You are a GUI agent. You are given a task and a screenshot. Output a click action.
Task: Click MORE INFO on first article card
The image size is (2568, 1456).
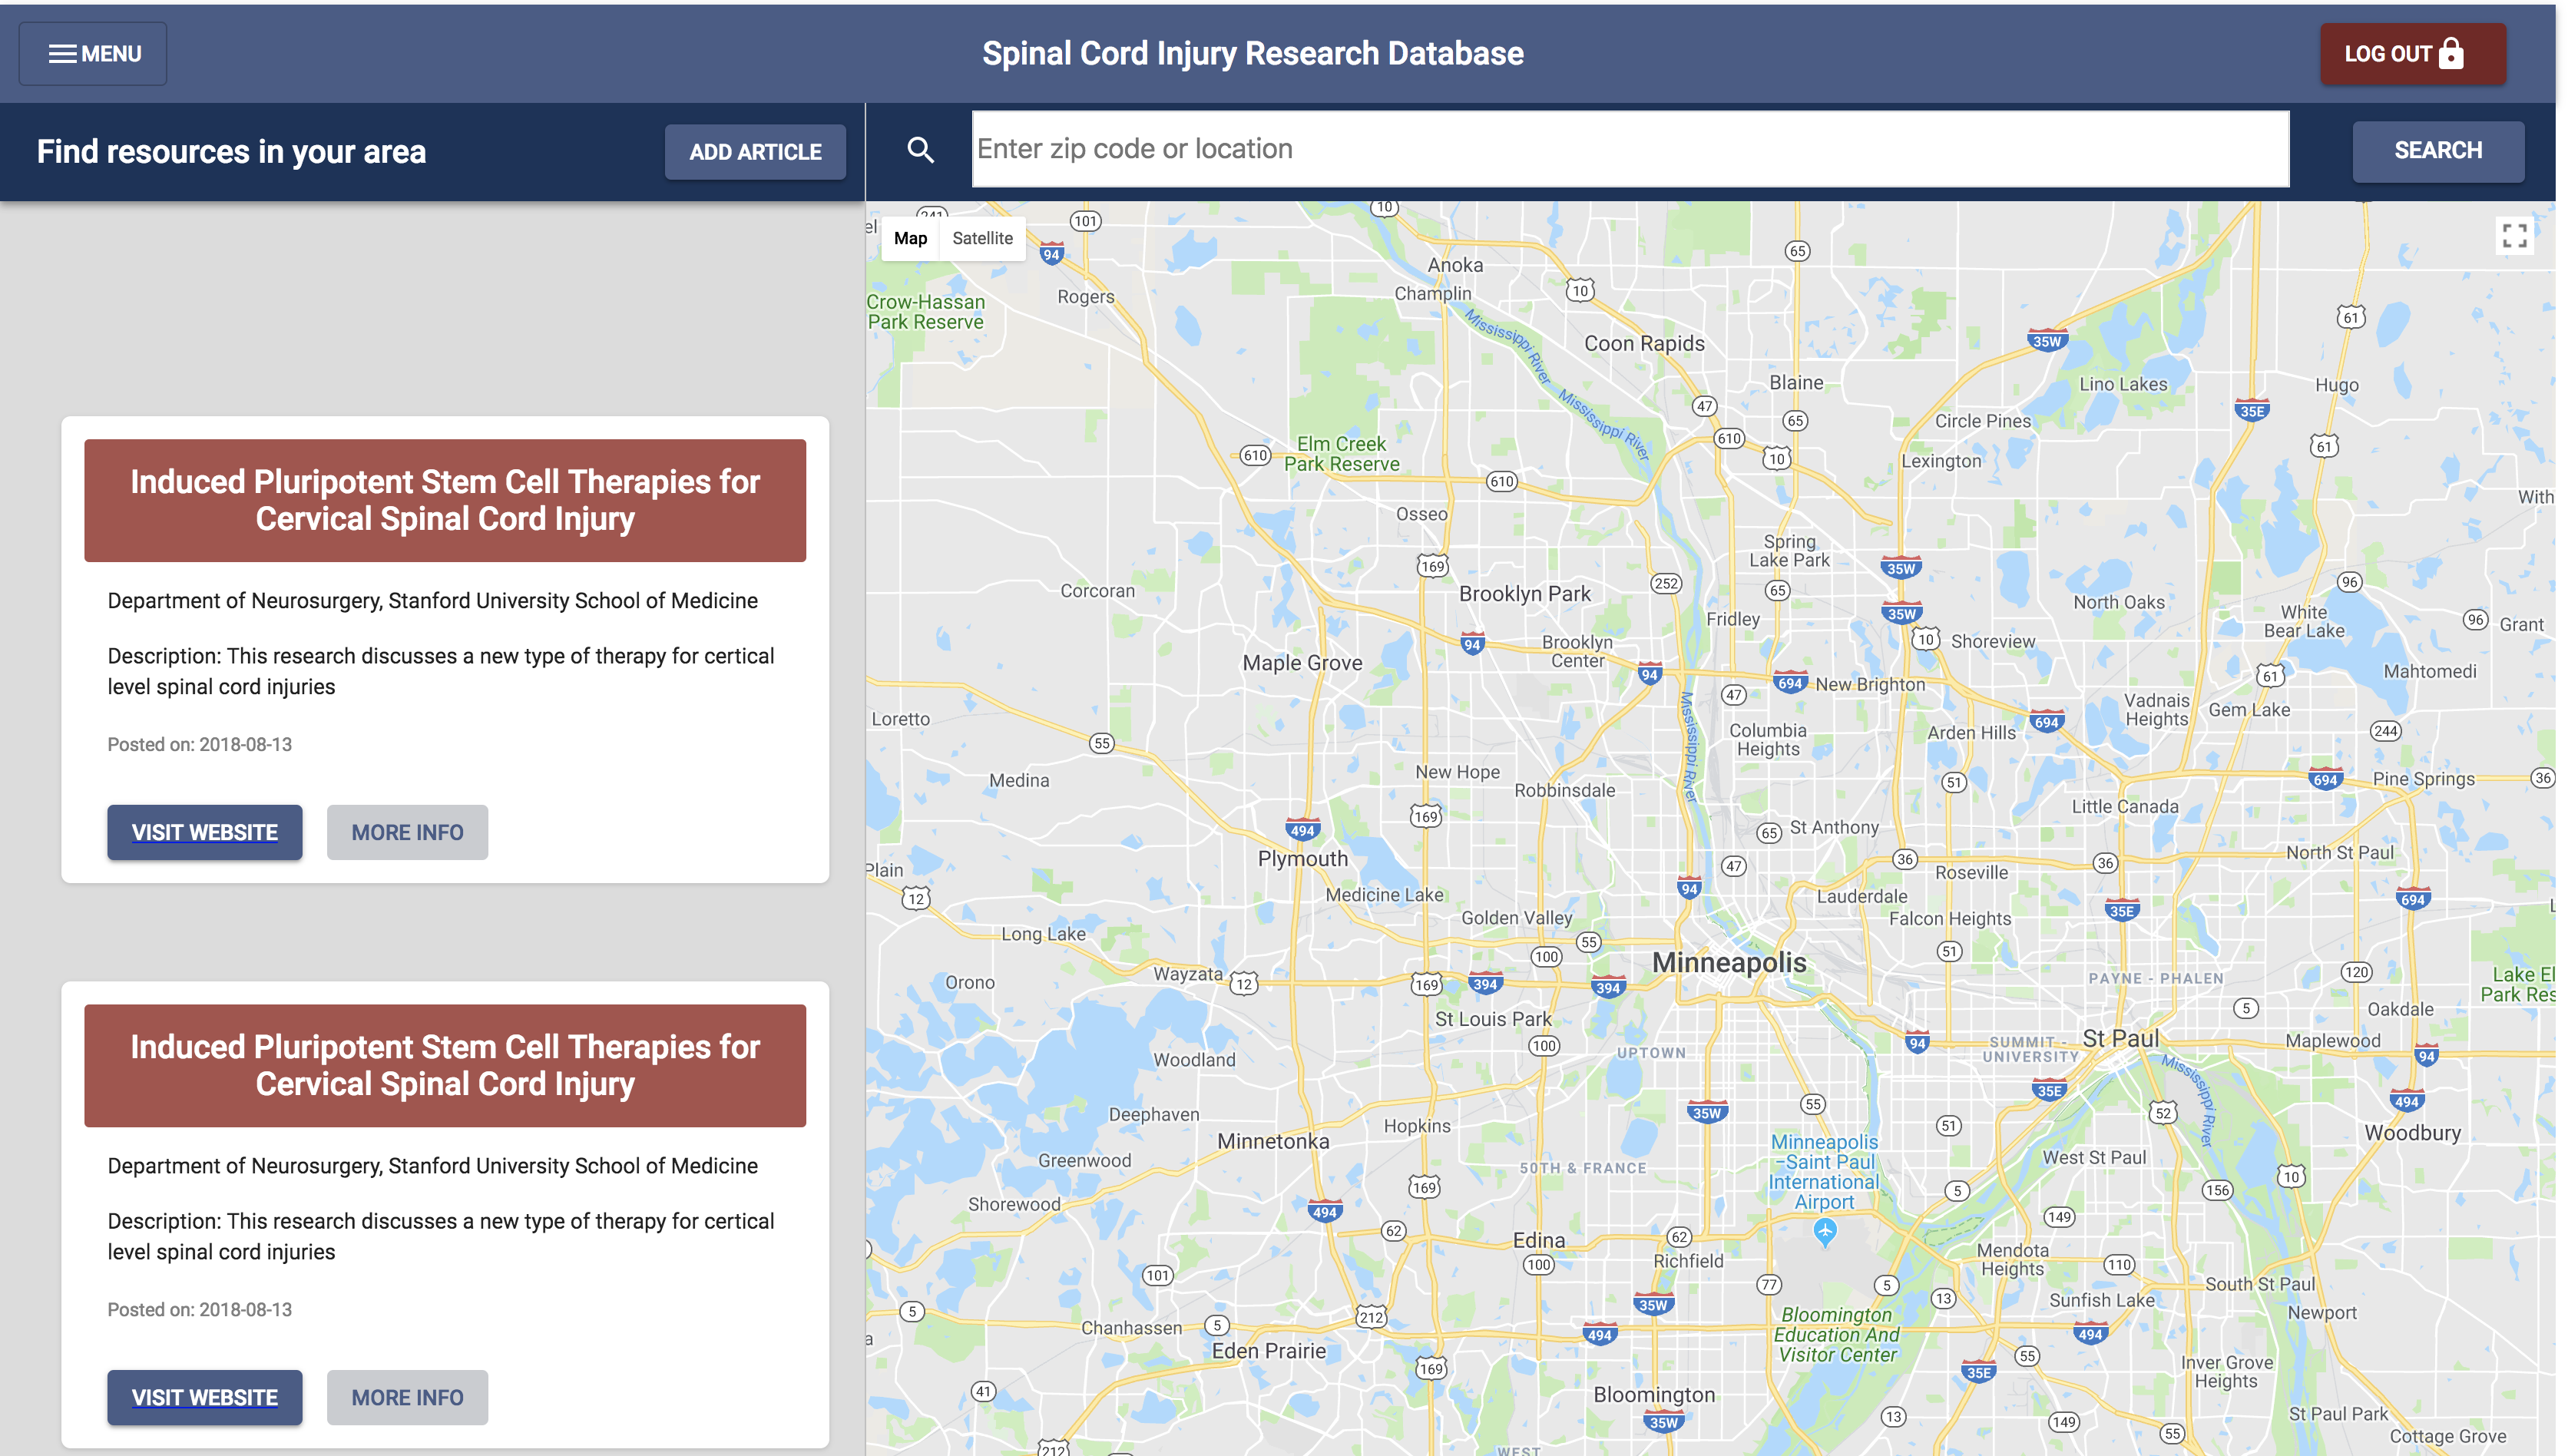click(407, 832)
